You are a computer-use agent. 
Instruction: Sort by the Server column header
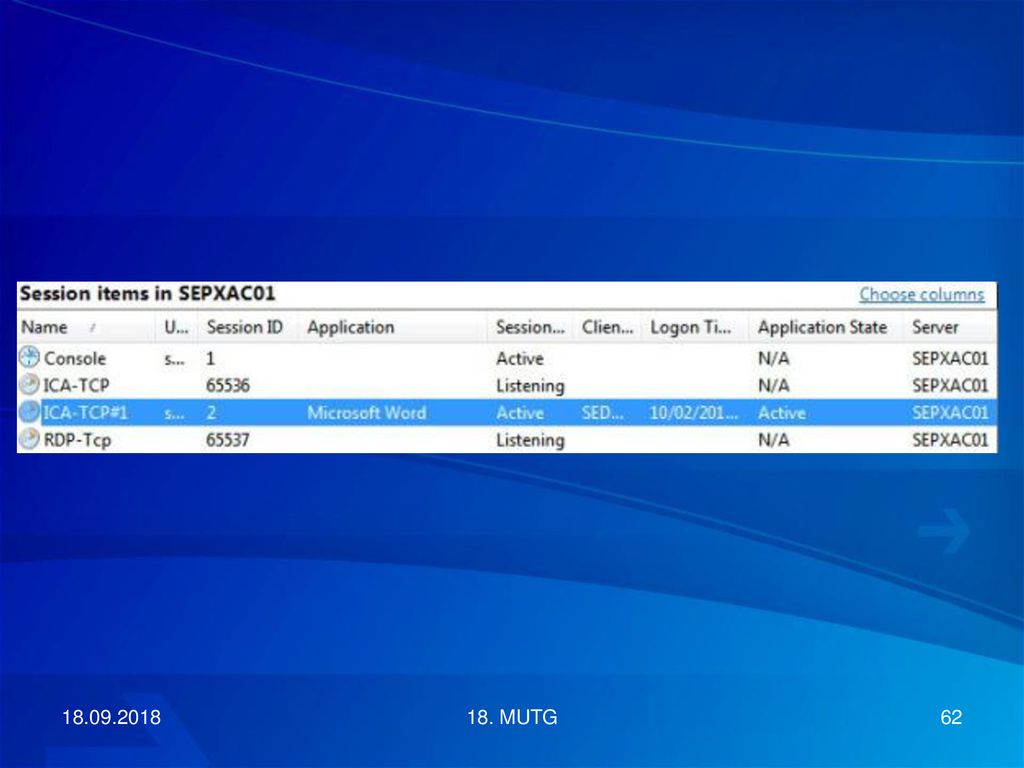pos(950,327)
